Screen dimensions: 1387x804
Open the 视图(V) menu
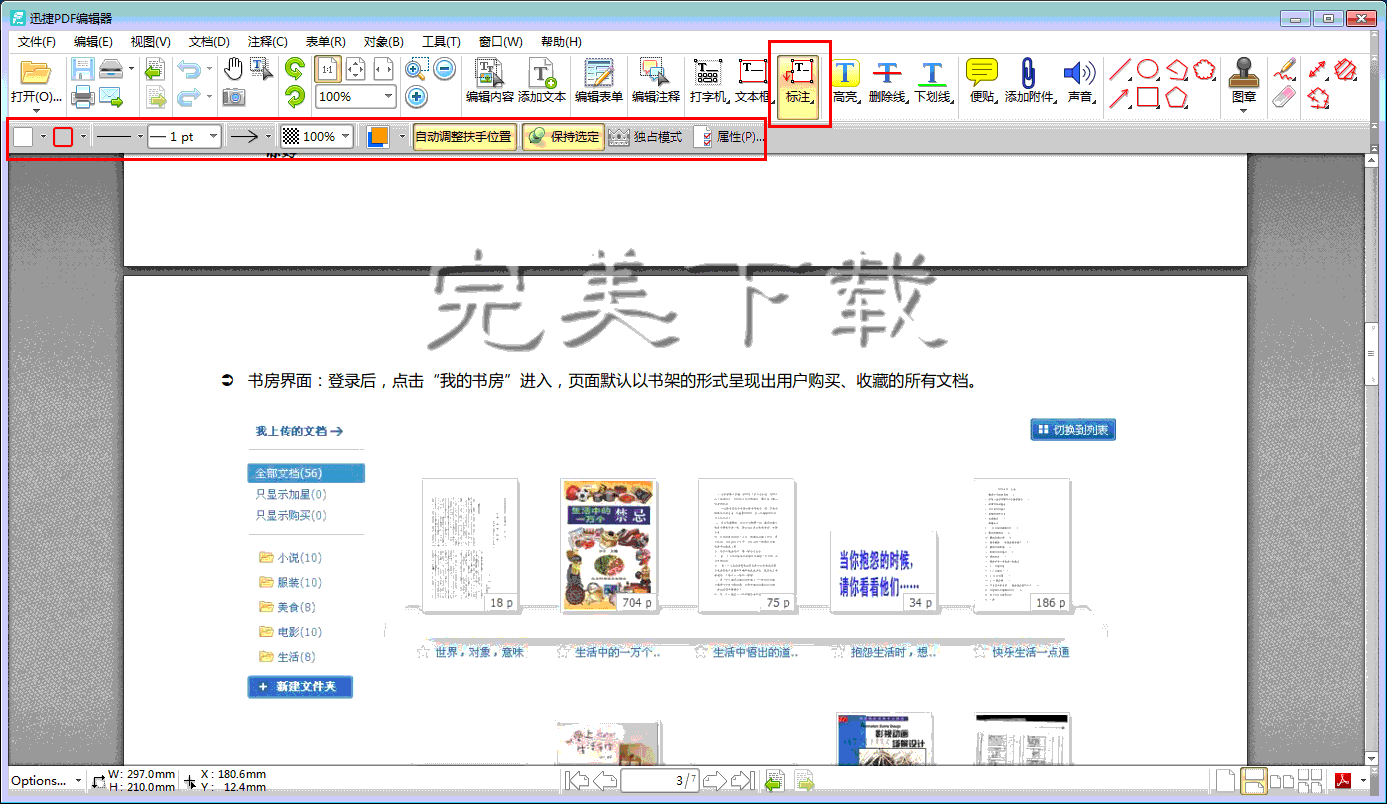(150, 42)
